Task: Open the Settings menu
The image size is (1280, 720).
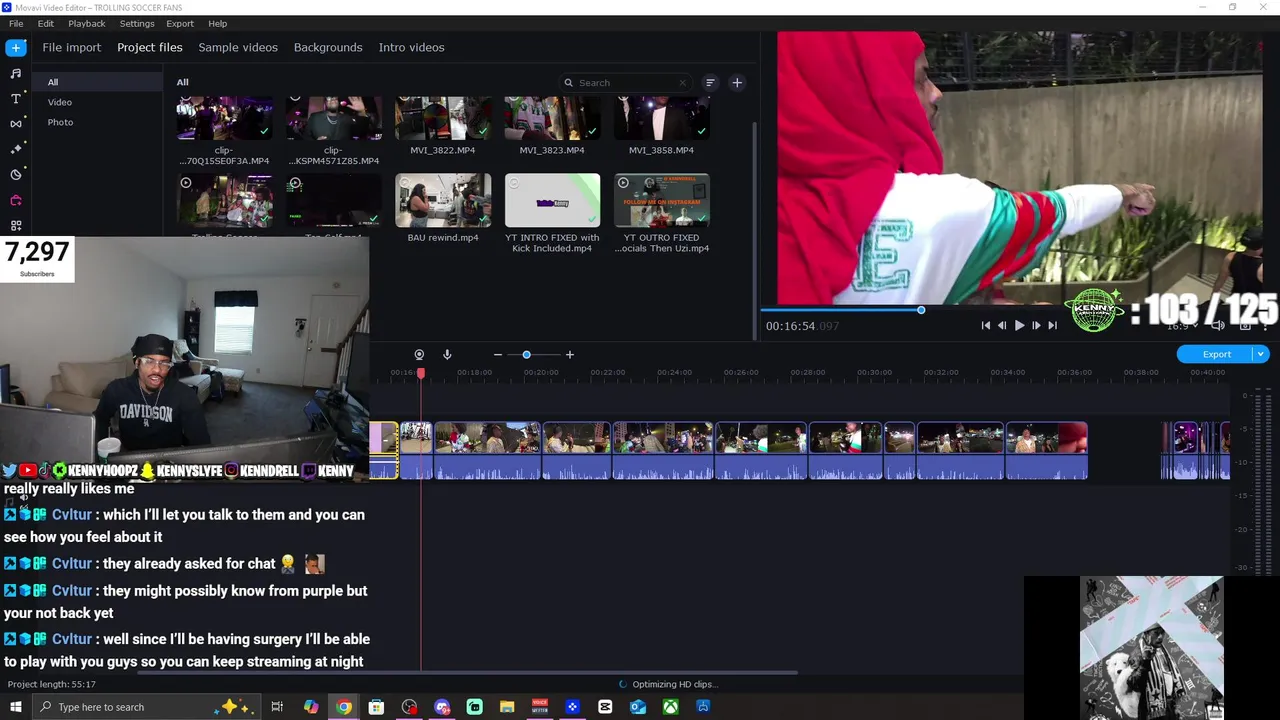Action: point(137,23)
